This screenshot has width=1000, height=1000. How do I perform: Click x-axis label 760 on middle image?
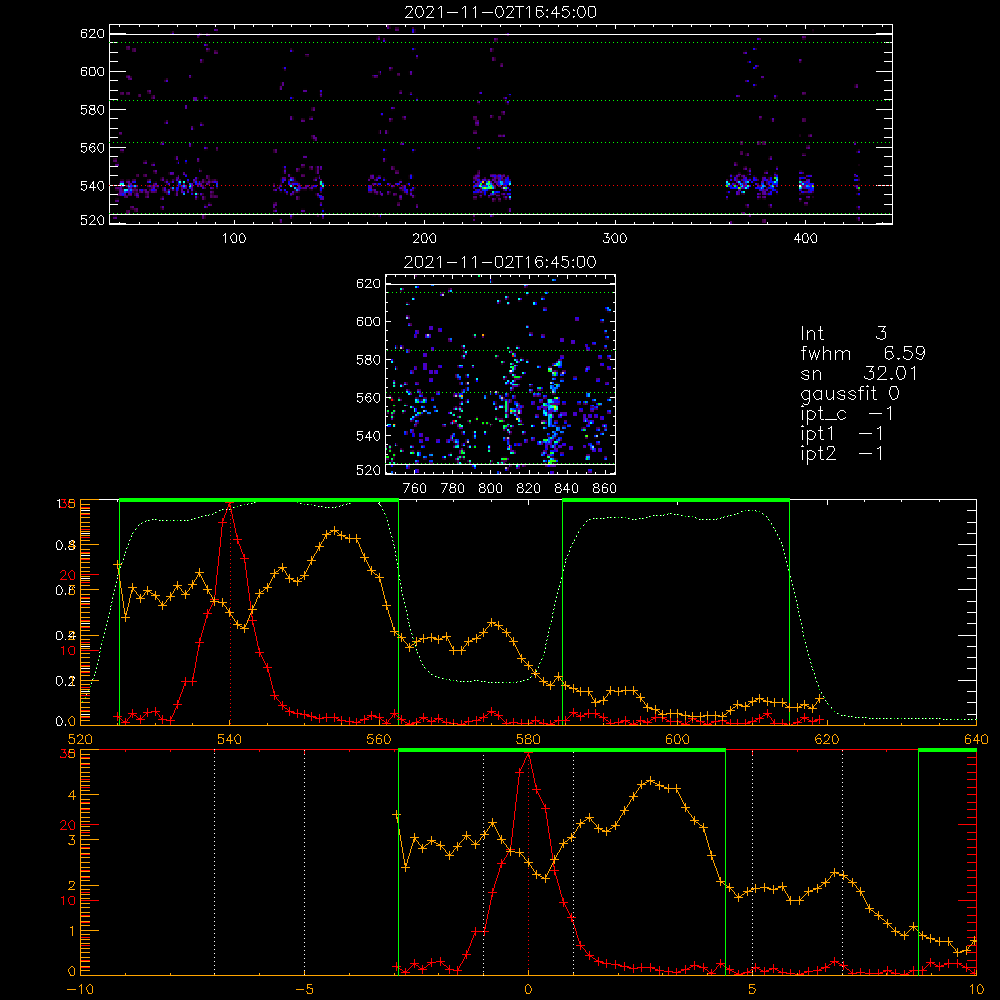coord(415,489)
